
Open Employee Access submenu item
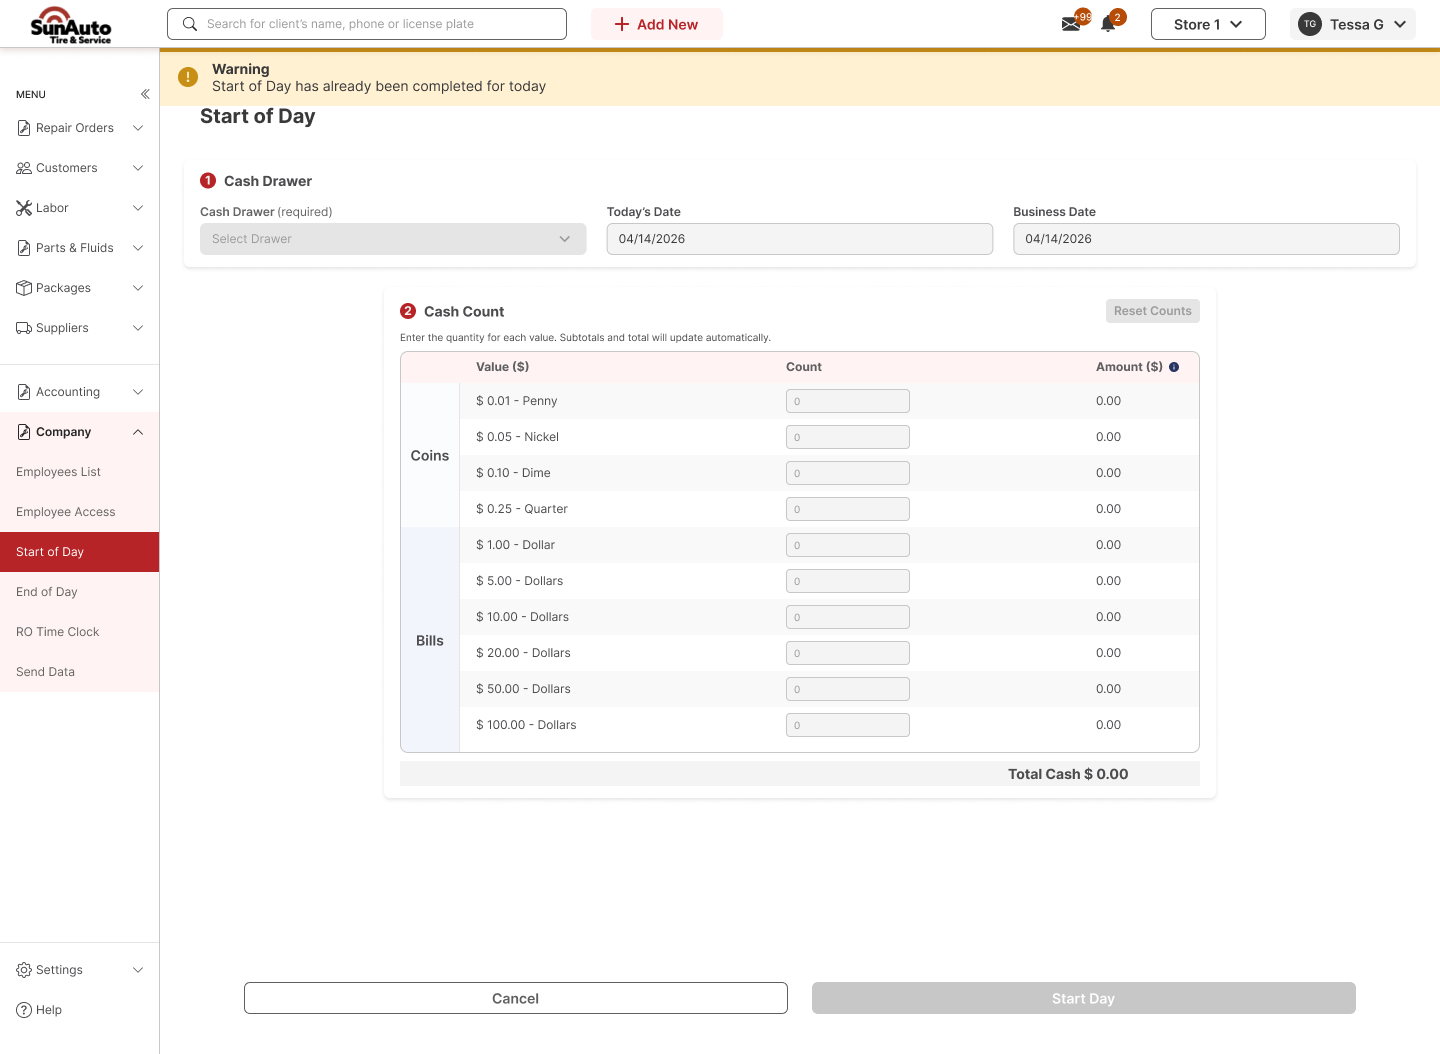[x=80, y=512]
